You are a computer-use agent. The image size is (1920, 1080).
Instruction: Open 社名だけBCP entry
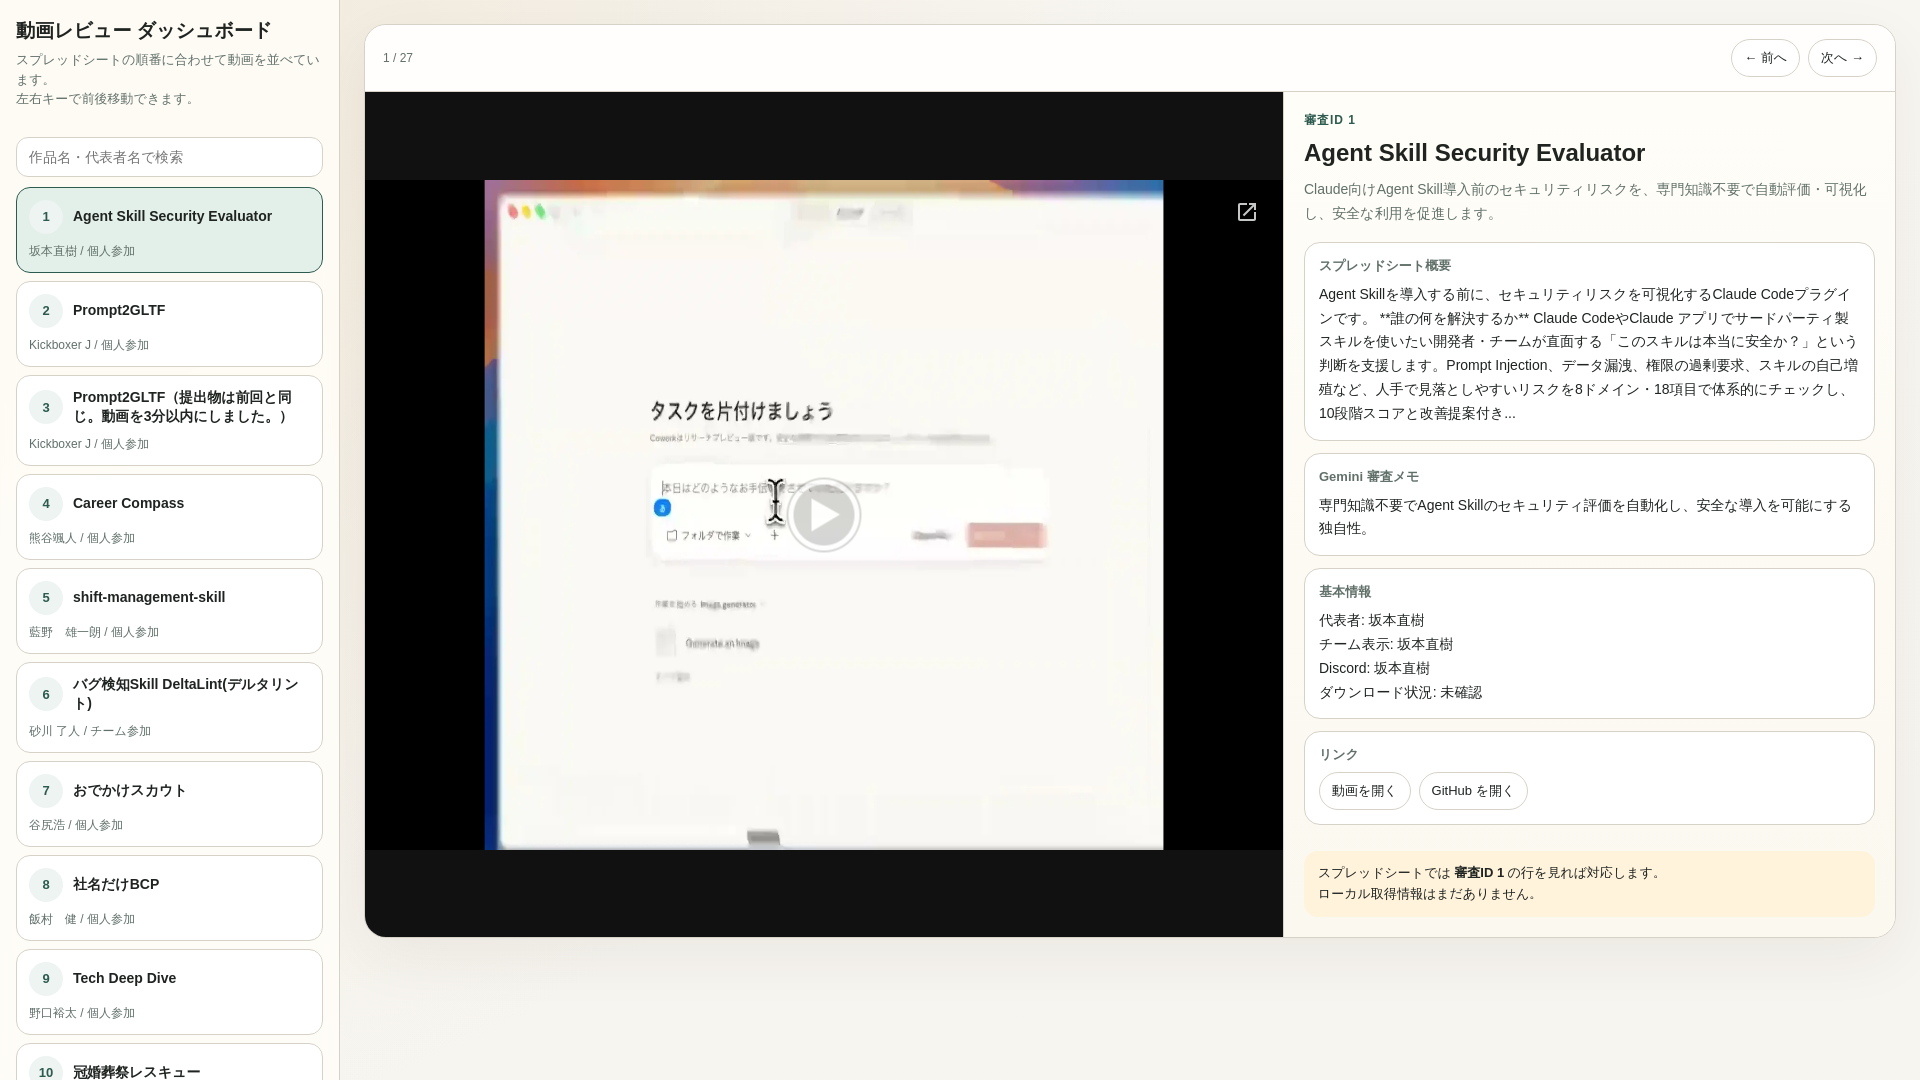169,898
